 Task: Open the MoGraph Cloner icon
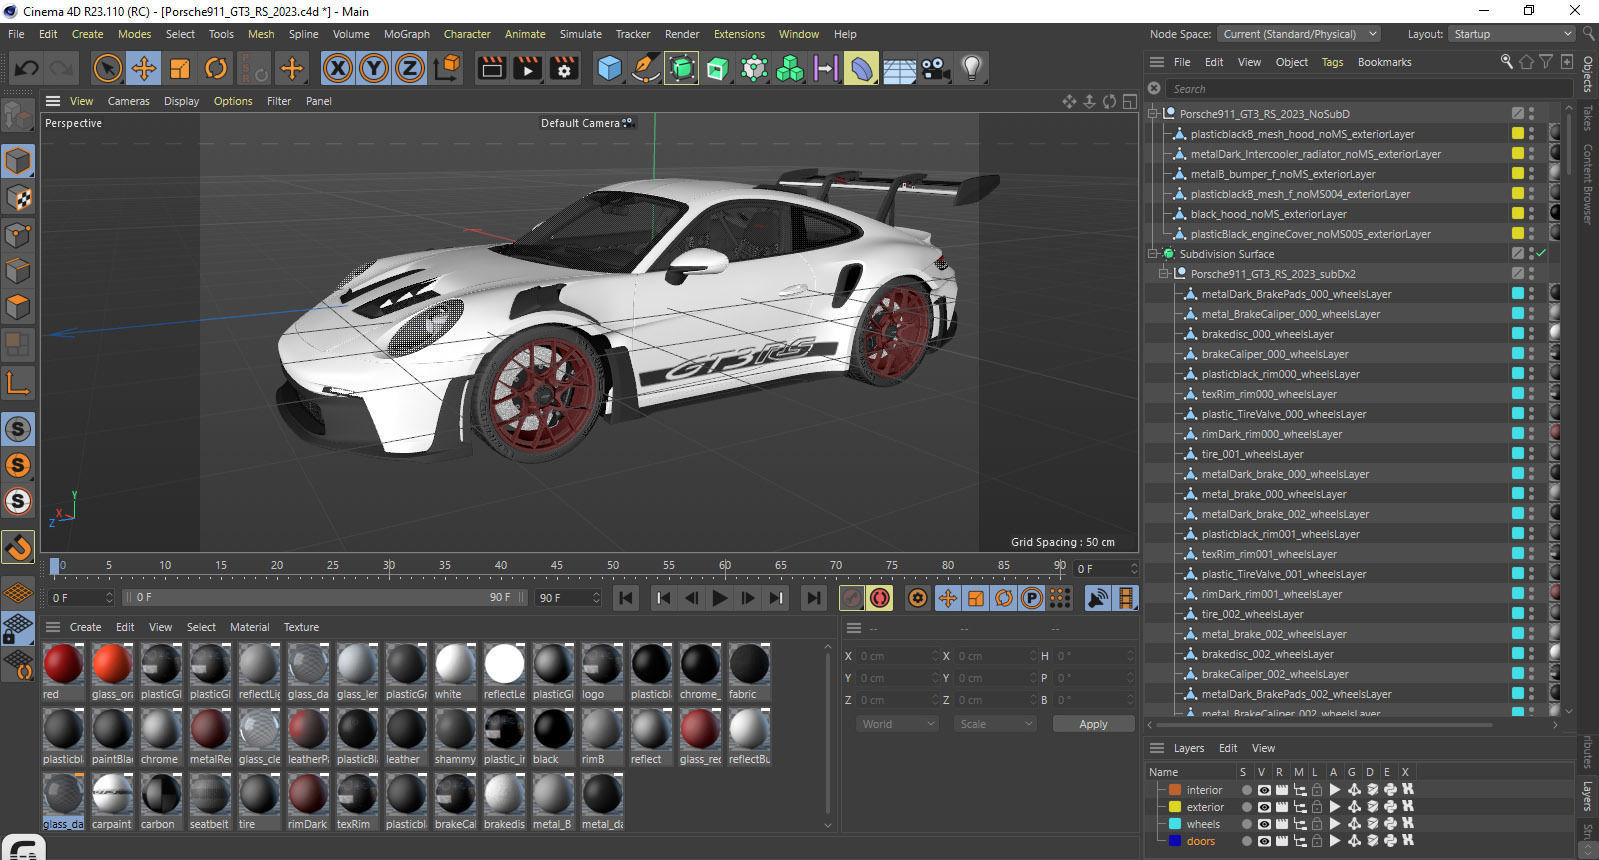(x=790, y=68)
